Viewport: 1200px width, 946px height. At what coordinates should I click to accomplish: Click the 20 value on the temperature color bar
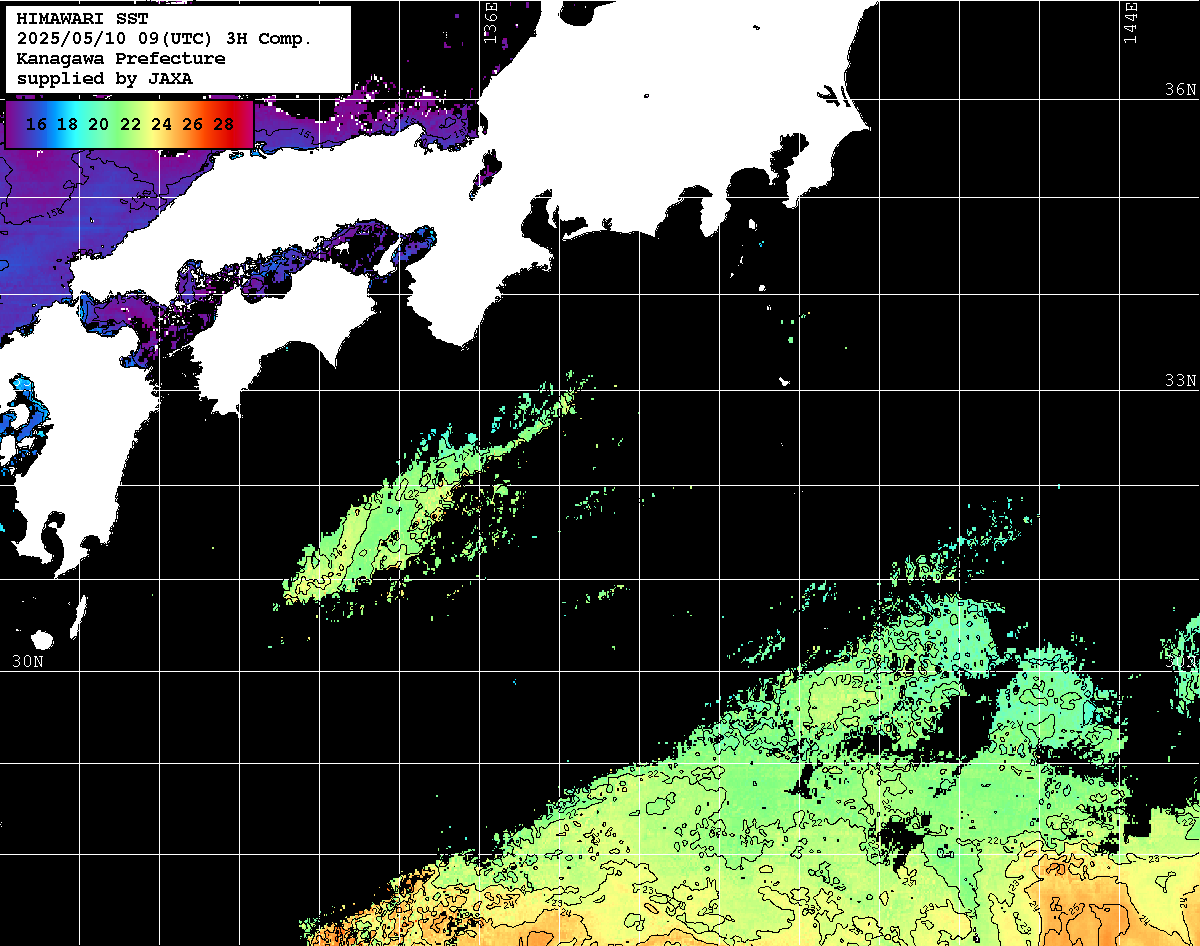point(98,125)
